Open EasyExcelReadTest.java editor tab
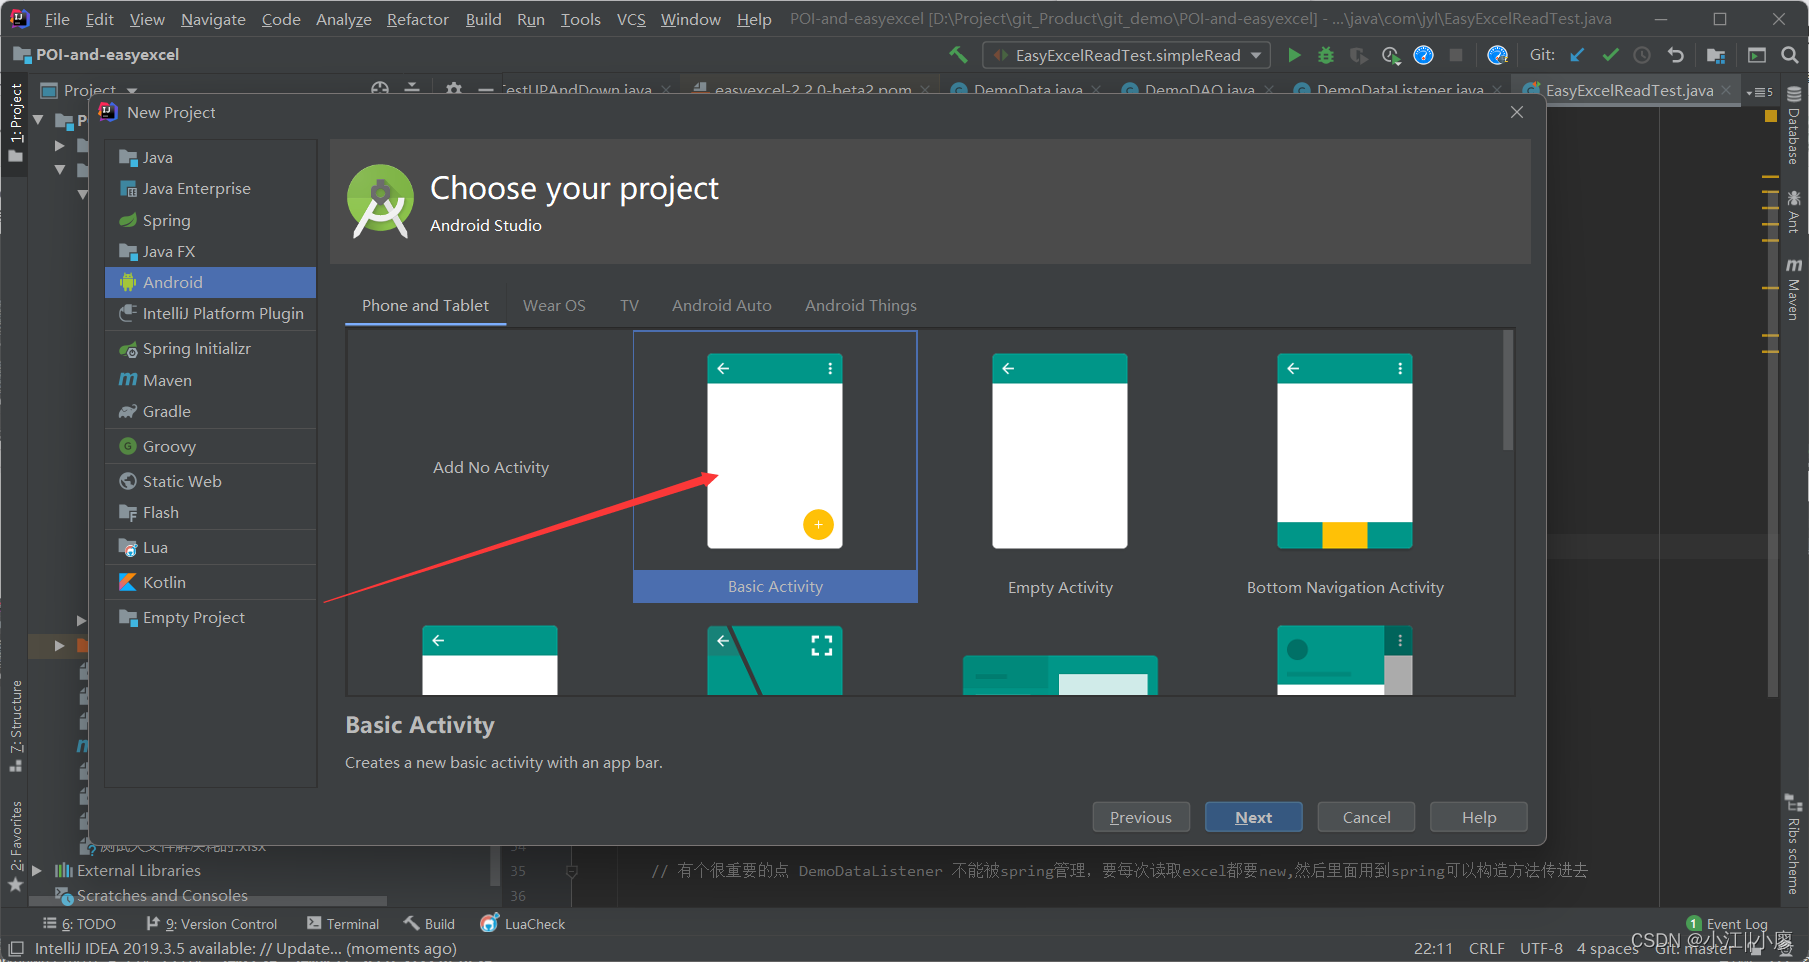Screen dimensions: 1809x962 (1627, 90)
